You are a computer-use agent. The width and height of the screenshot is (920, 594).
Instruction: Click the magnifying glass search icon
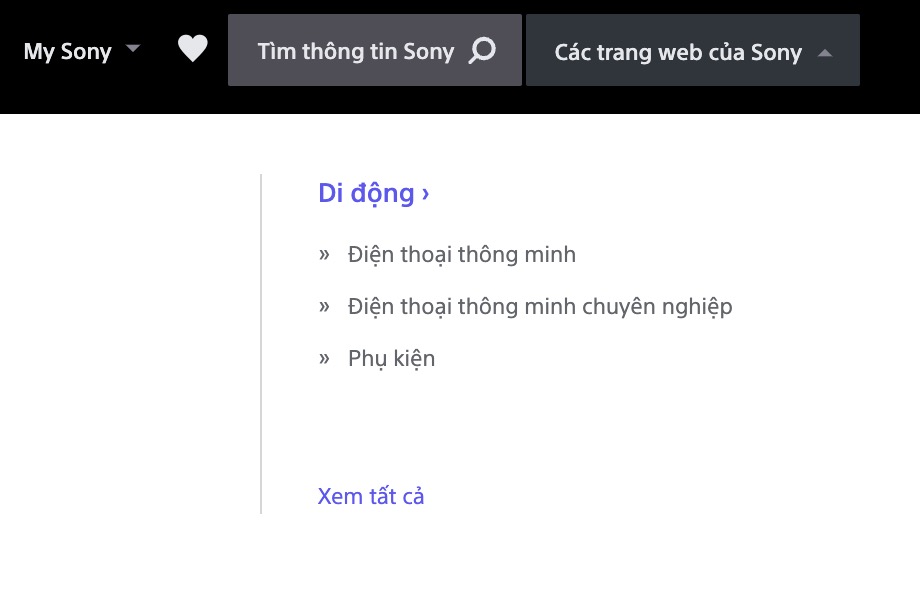coord(482,50)
